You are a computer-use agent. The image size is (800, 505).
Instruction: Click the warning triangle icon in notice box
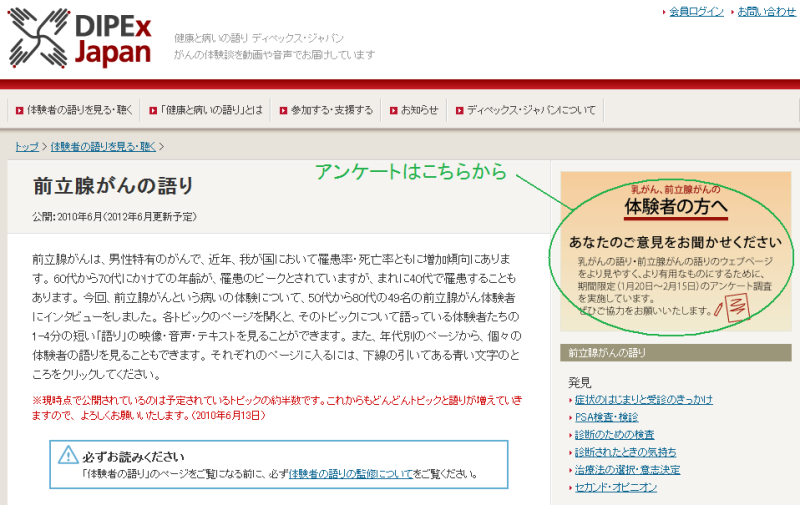click(x=68, y=455)
